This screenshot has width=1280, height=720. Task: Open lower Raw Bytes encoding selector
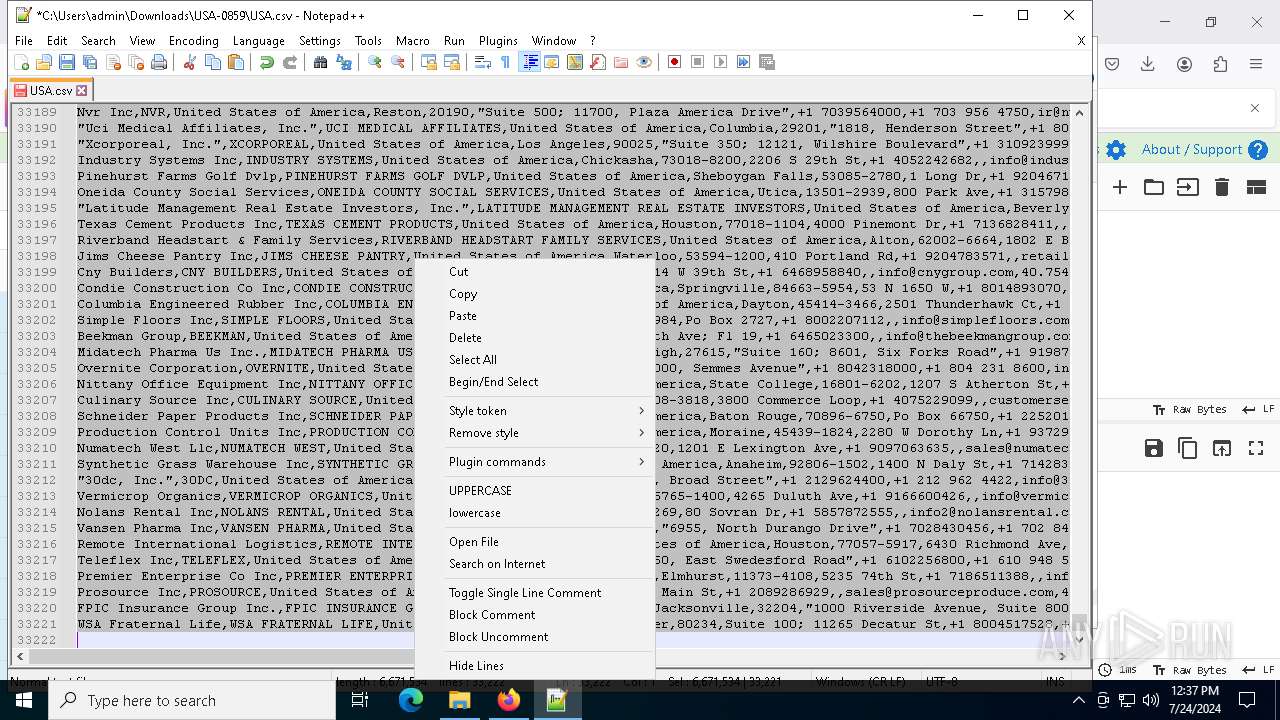tap(1189, 670)
